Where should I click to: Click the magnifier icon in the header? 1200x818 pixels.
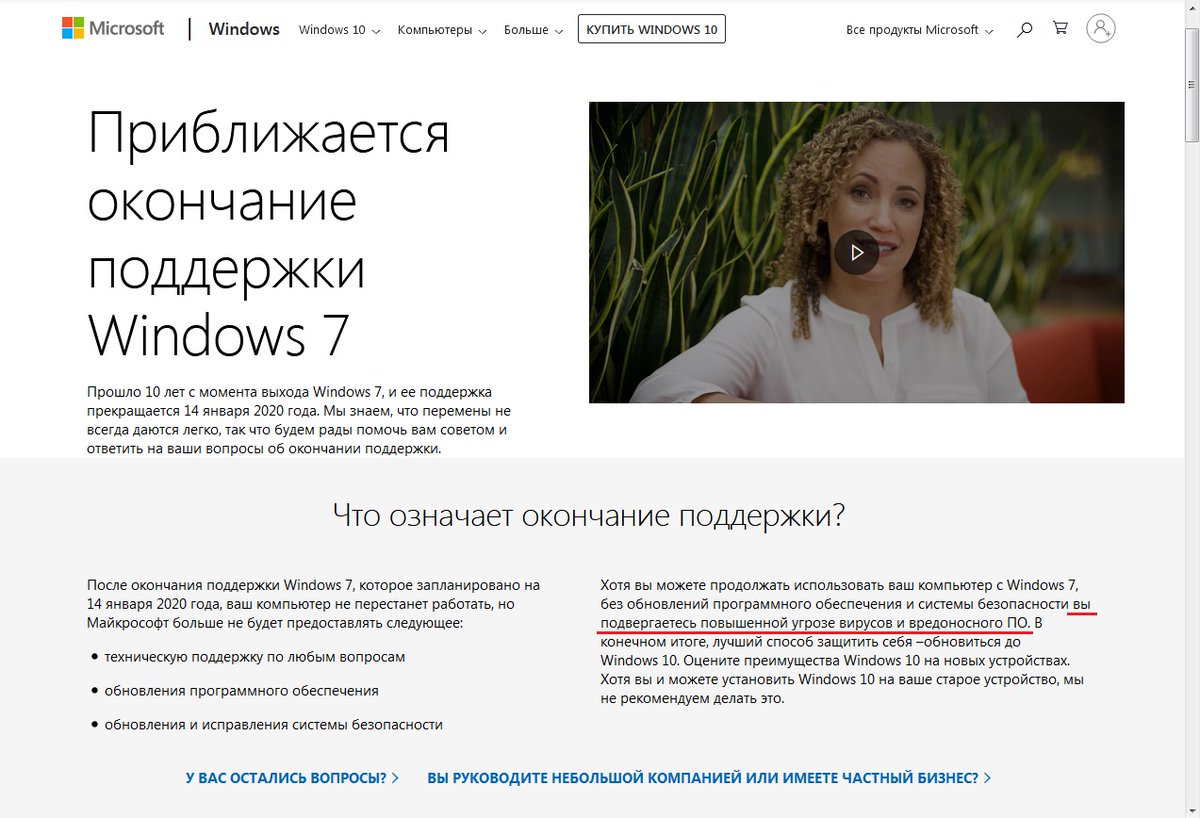coord(1023,29)
